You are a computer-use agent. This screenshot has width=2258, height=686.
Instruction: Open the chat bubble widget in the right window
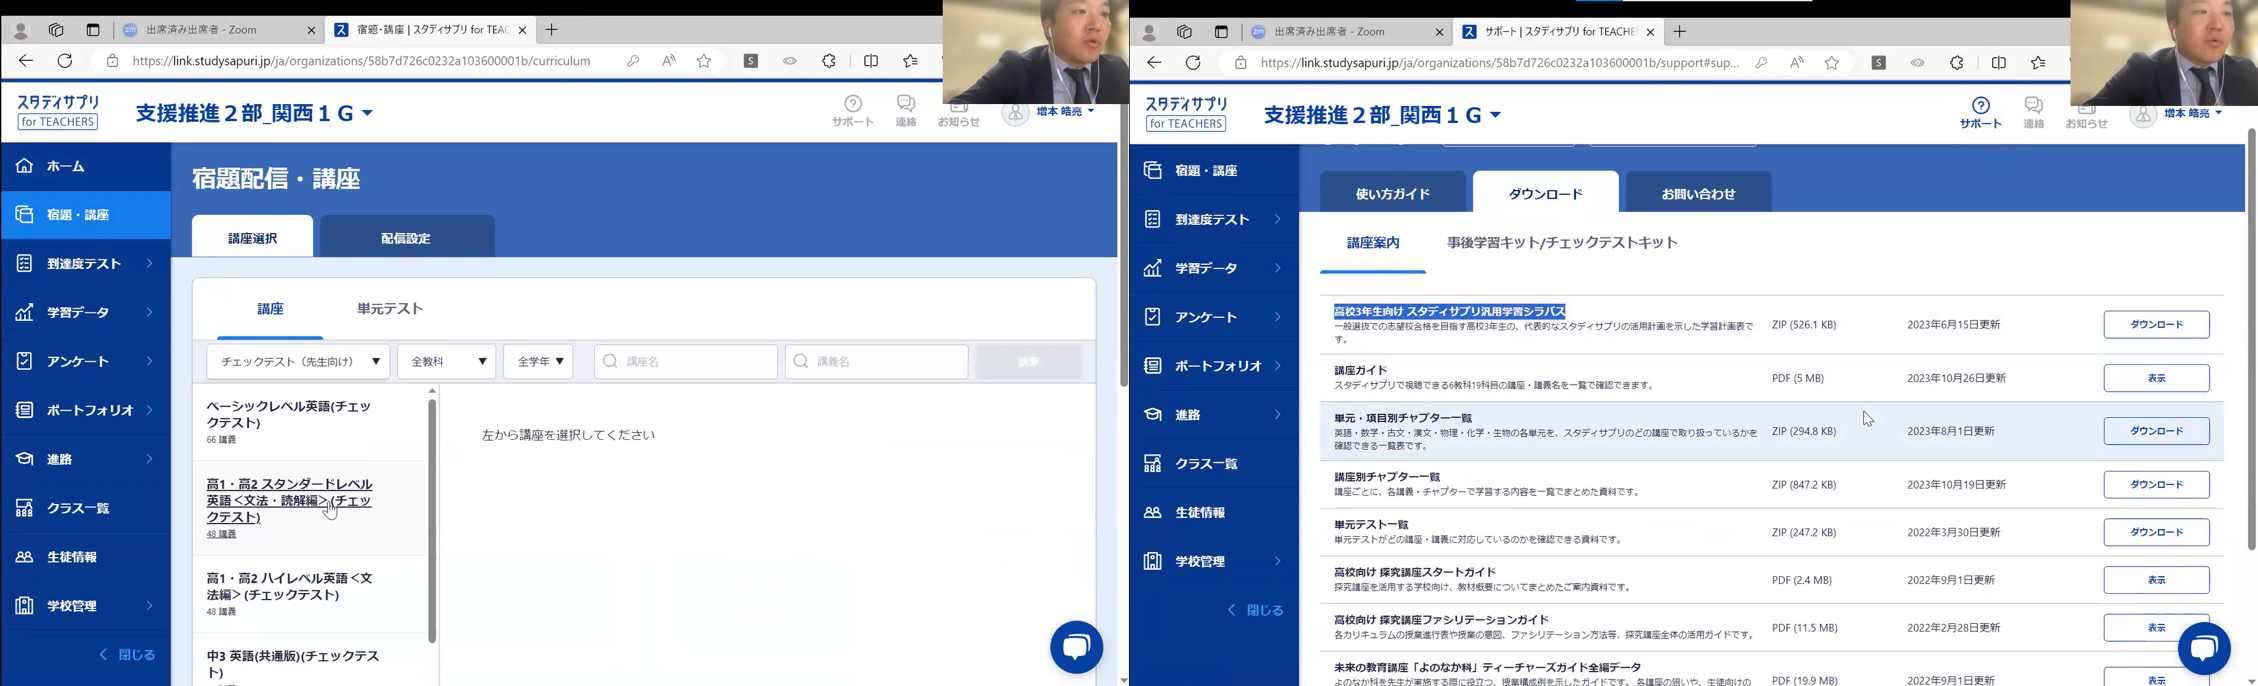pos(2204,648)
